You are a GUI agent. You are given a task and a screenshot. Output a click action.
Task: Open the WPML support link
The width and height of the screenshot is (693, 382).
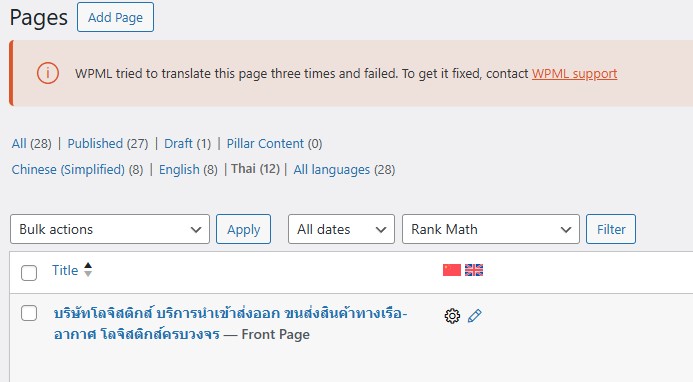tap(574, 73)
